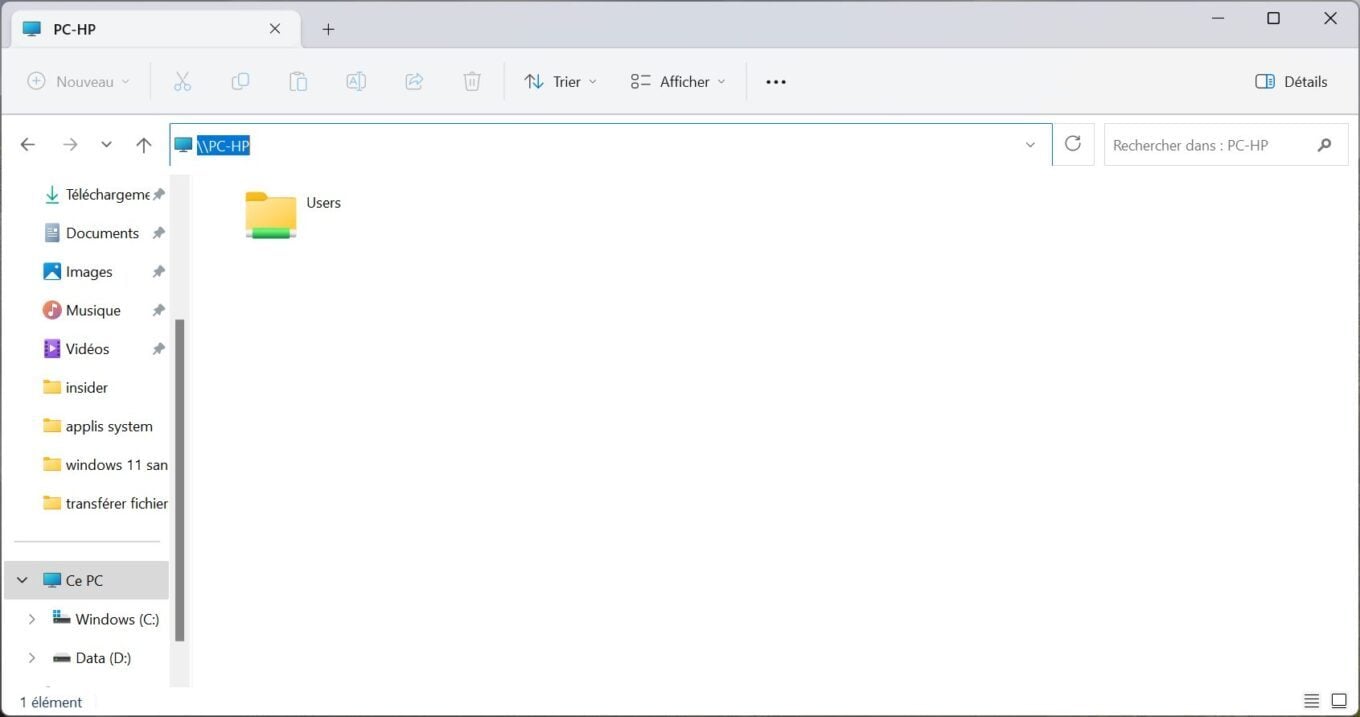Refresh the PC-HP folder view
Image resolution: width=1360 pixels, height=717 pixels.
coord(1073,144)
